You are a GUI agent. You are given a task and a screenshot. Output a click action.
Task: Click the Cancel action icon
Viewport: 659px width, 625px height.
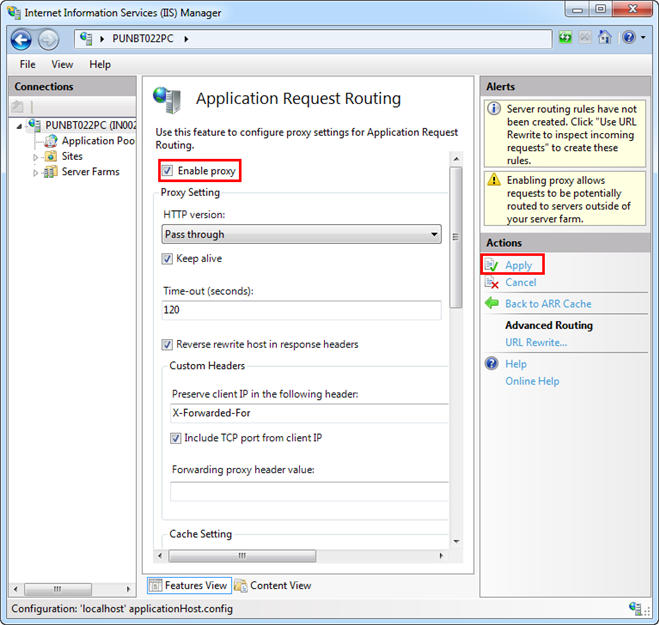coord(492,282)
